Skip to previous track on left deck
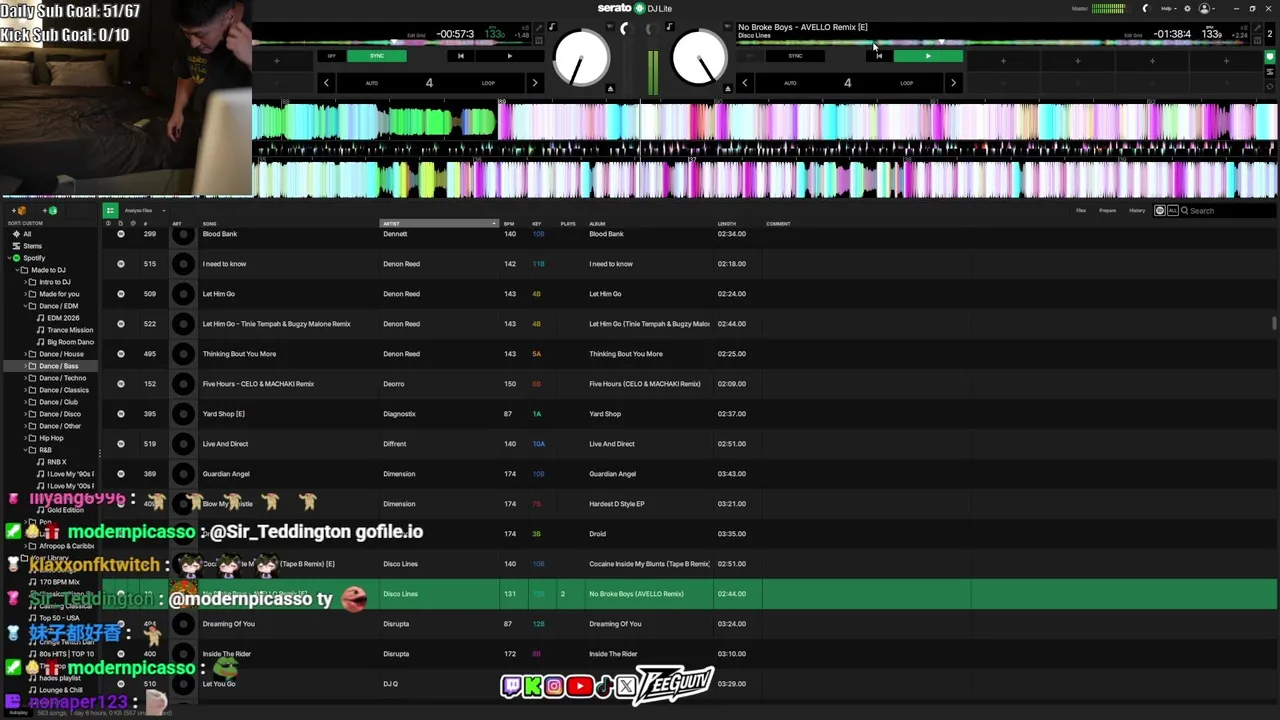Image resolution: width=1280 pixels, height=720 pixels. click(461, 56)
